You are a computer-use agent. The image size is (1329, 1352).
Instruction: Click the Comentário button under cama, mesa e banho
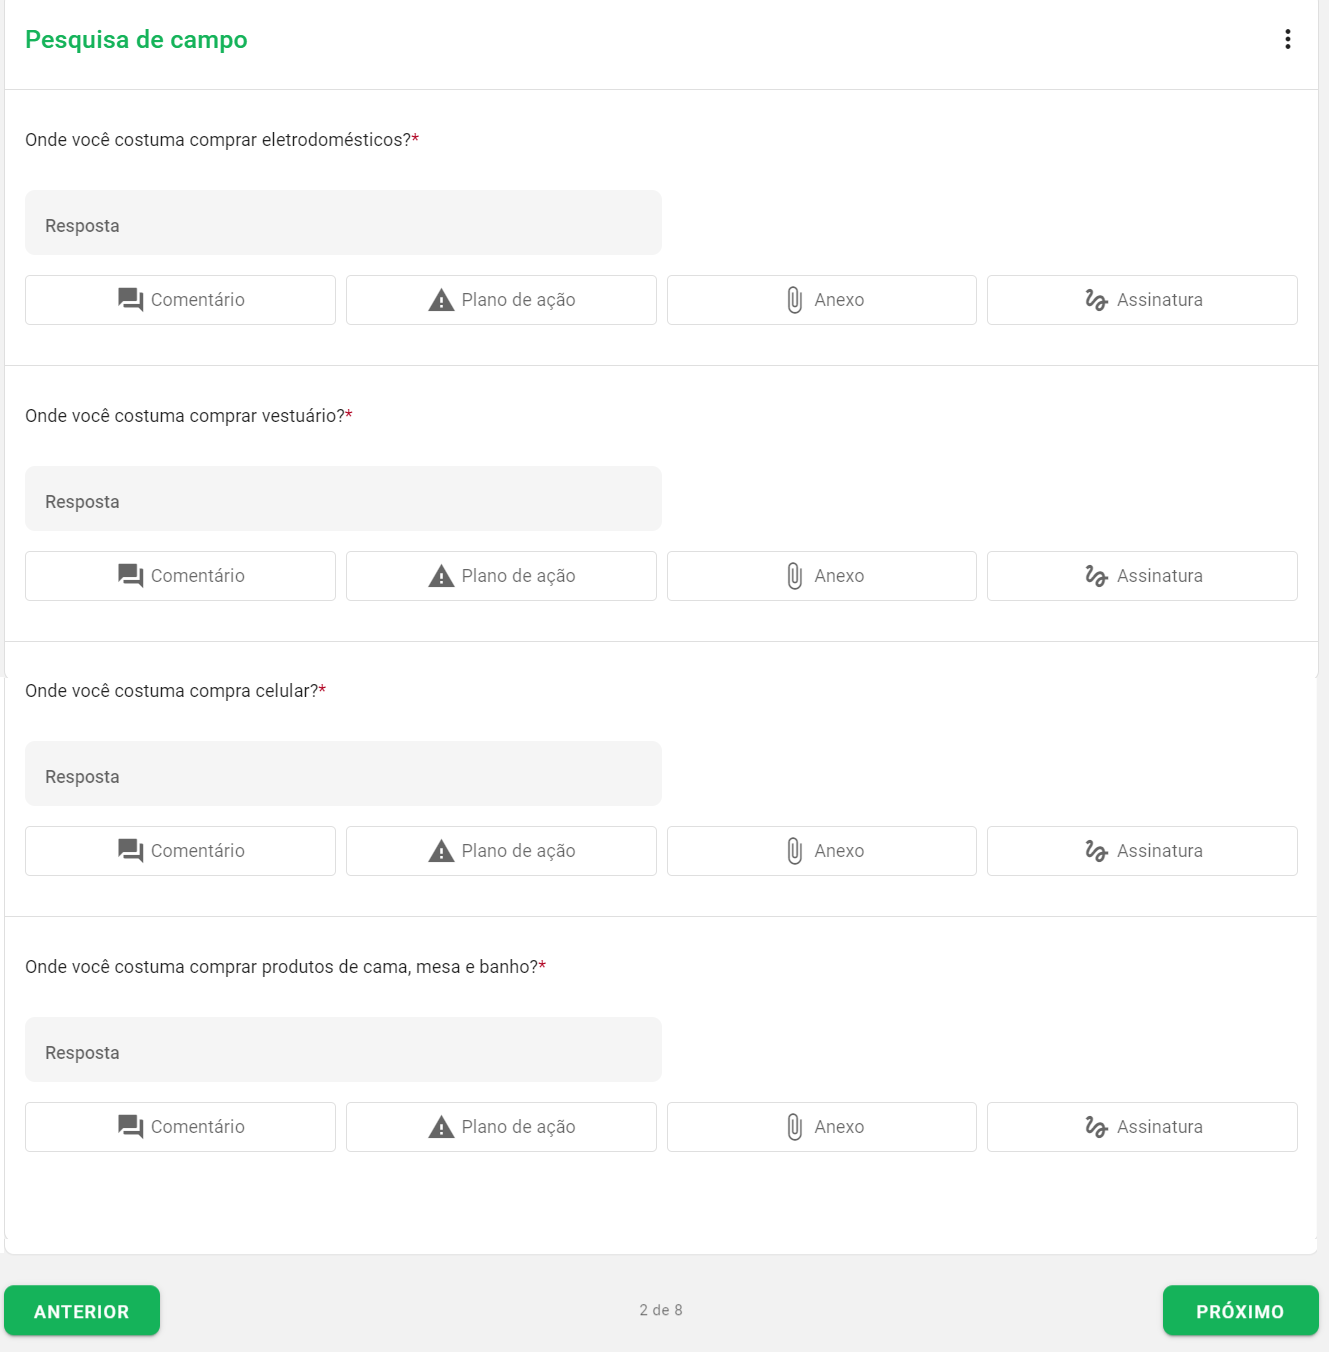pyautogui.click(x=180, y=1126)
